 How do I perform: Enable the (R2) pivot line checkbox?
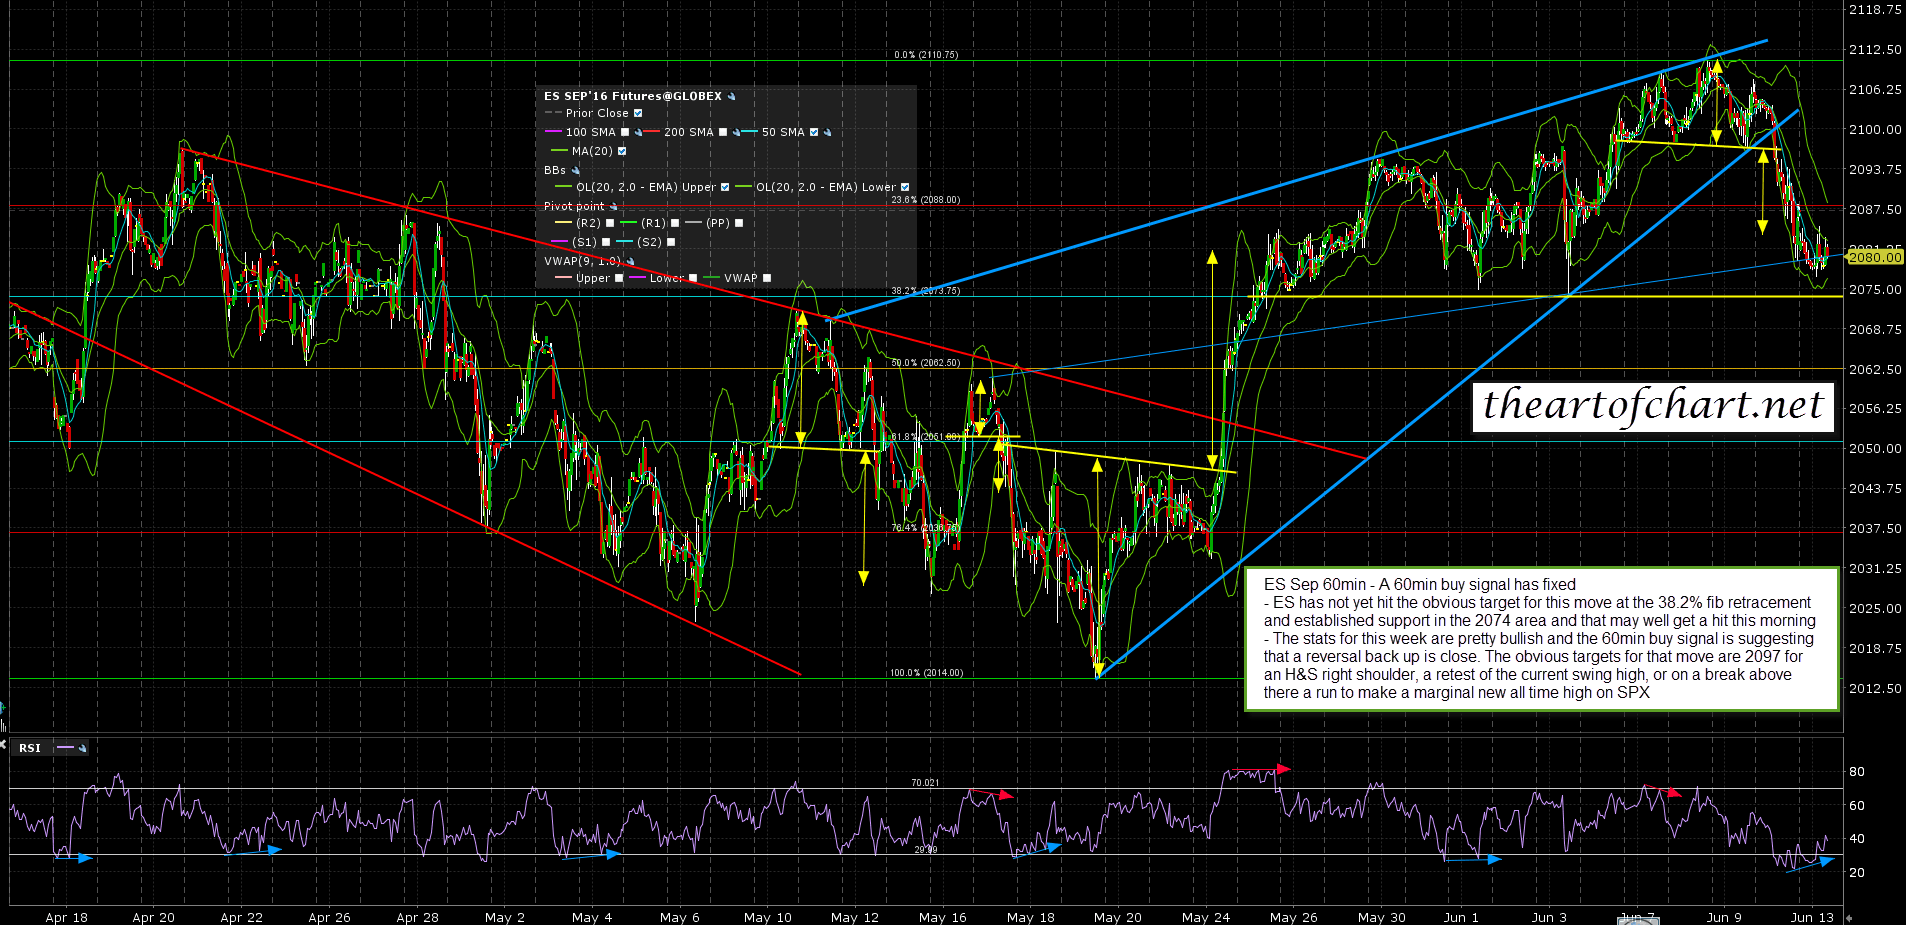click(610, 223)
